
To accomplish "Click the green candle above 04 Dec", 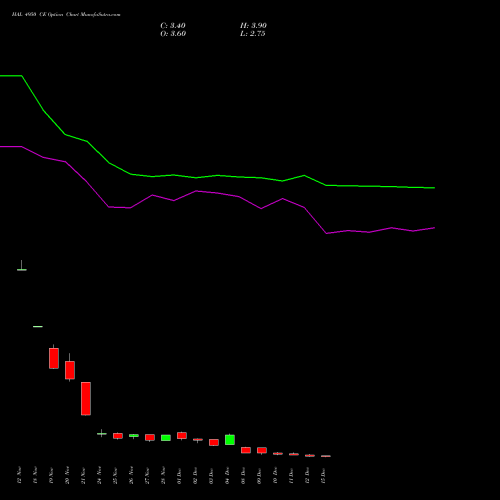I will pos(230,440).
